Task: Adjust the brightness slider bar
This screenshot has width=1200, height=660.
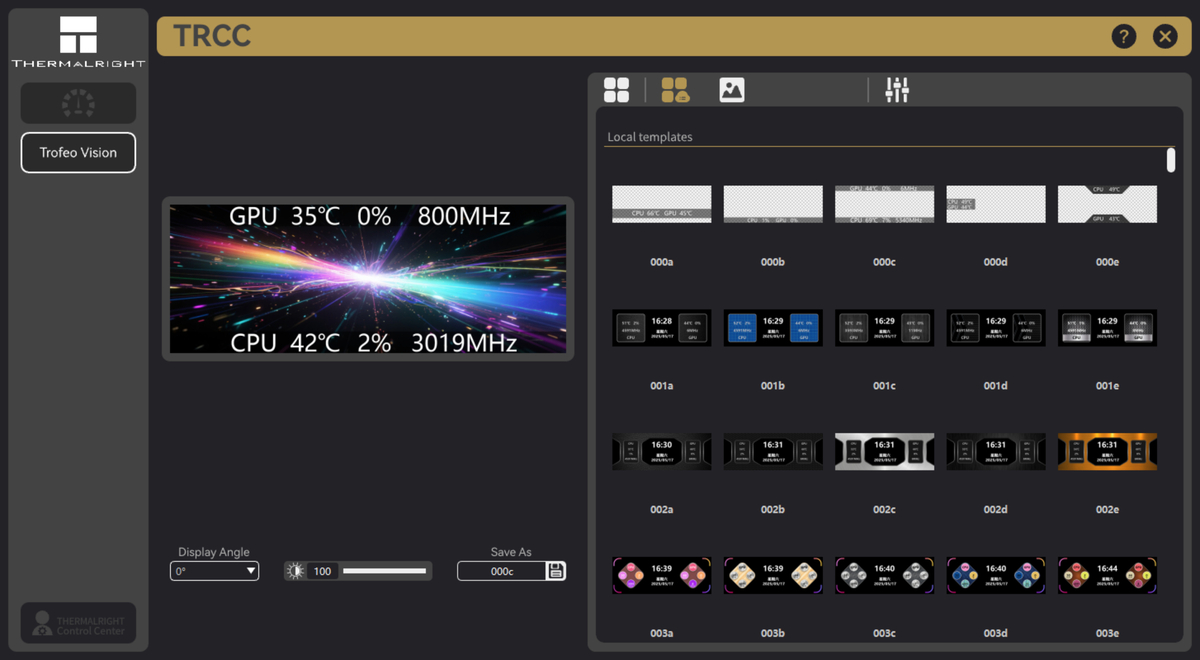Action: [384, 571]
